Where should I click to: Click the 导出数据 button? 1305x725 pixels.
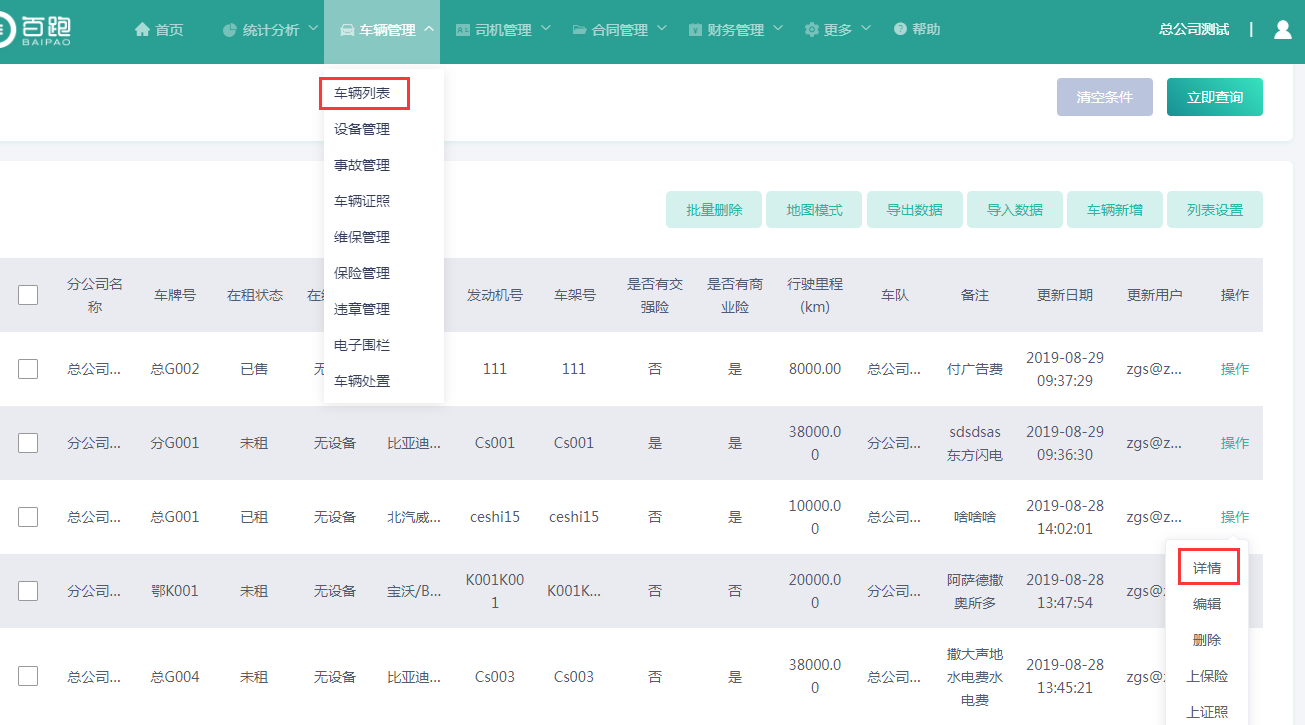pos(914,210)
